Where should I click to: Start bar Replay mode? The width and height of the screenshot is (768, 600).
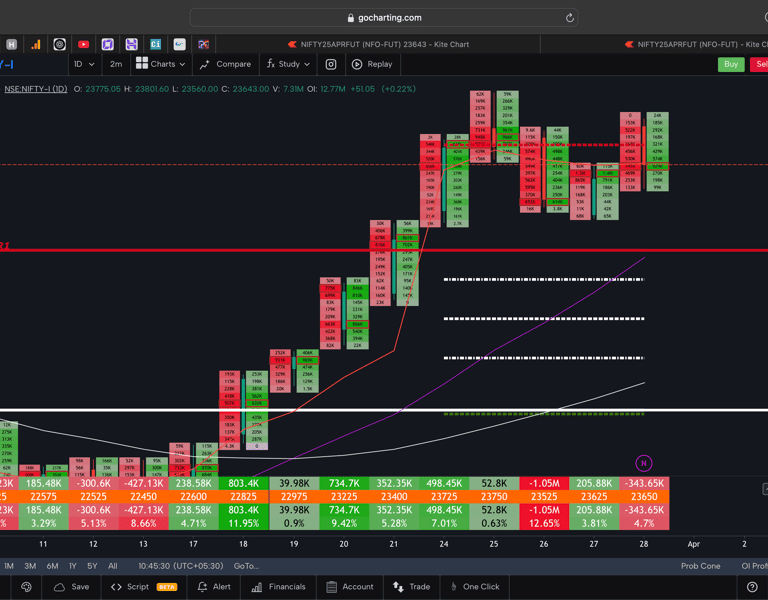point(372,64)
